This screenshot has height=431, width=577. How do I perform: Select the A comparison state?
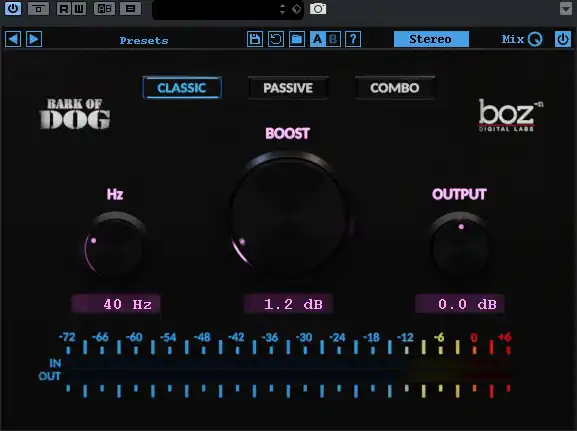(318, 39)
